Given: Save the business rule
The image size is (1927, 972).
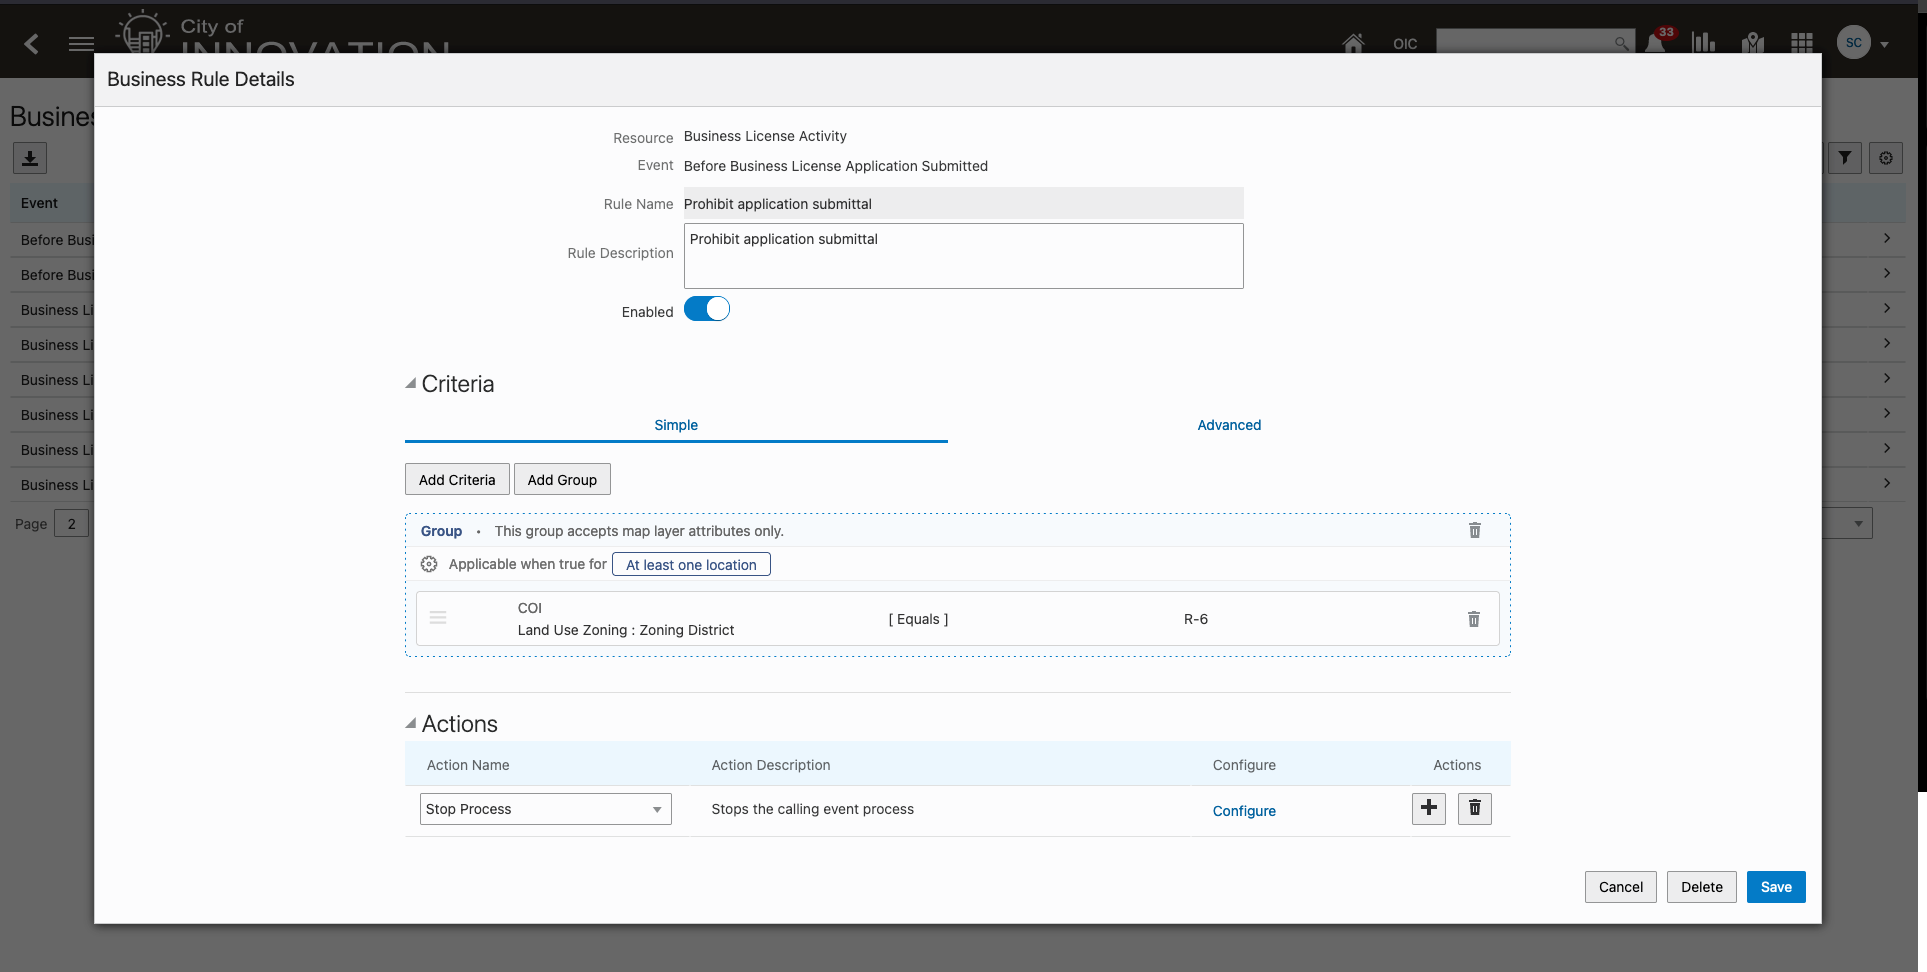Looking at the screenshot, I should point(1776,887).
